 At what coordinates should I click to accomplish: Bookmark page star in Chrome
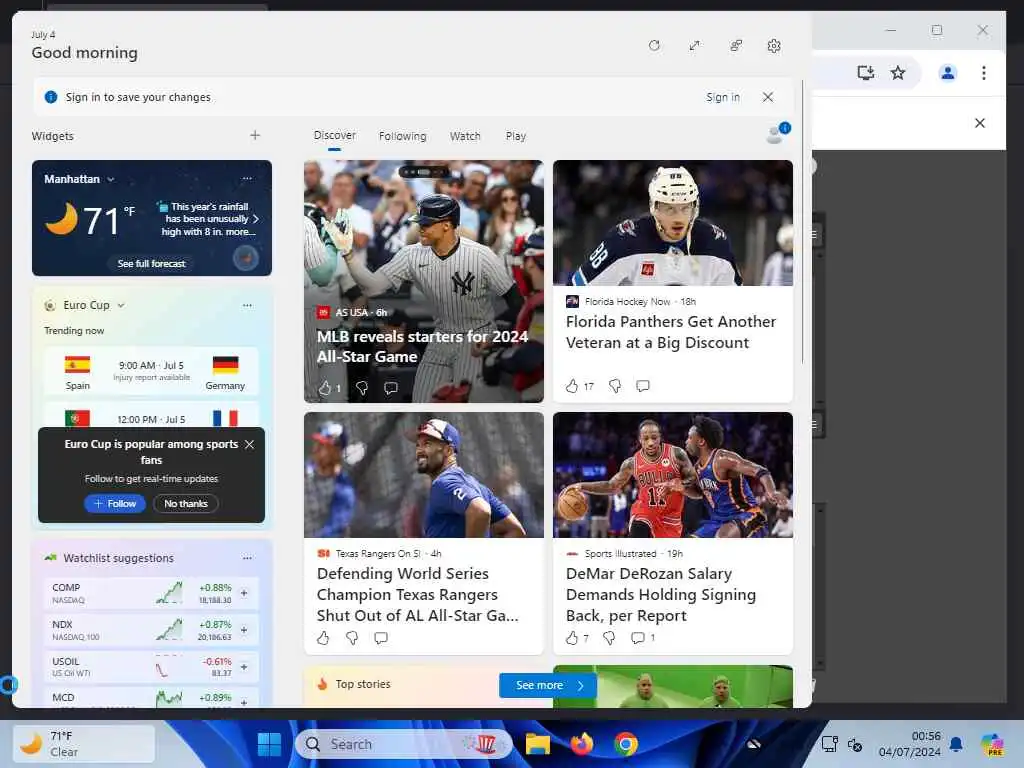pos(898,72)
